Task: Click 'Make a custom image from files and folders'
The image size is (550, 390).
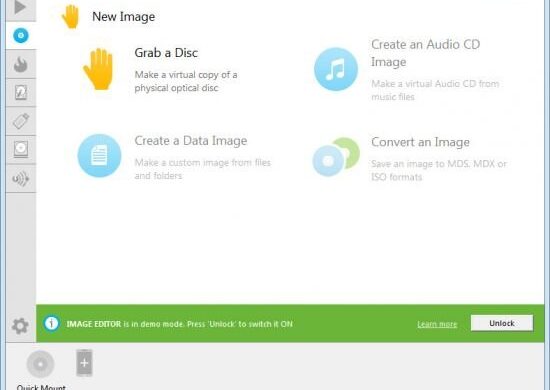Action: tap(203, 169)
